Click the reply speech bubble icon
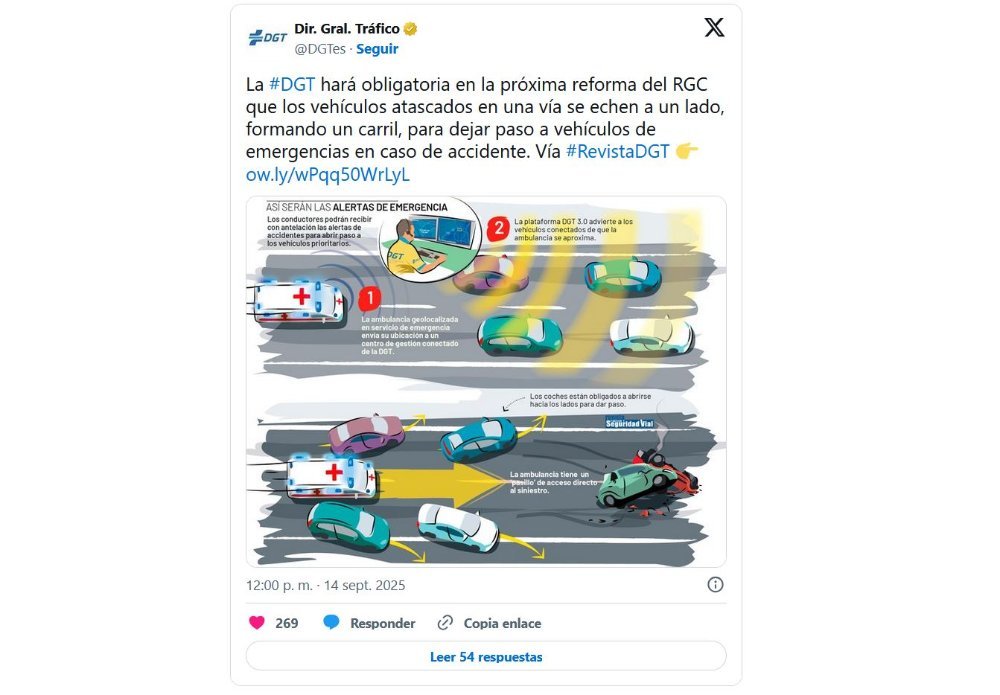This screenshot has height=695, width=1000. [331, 622]
